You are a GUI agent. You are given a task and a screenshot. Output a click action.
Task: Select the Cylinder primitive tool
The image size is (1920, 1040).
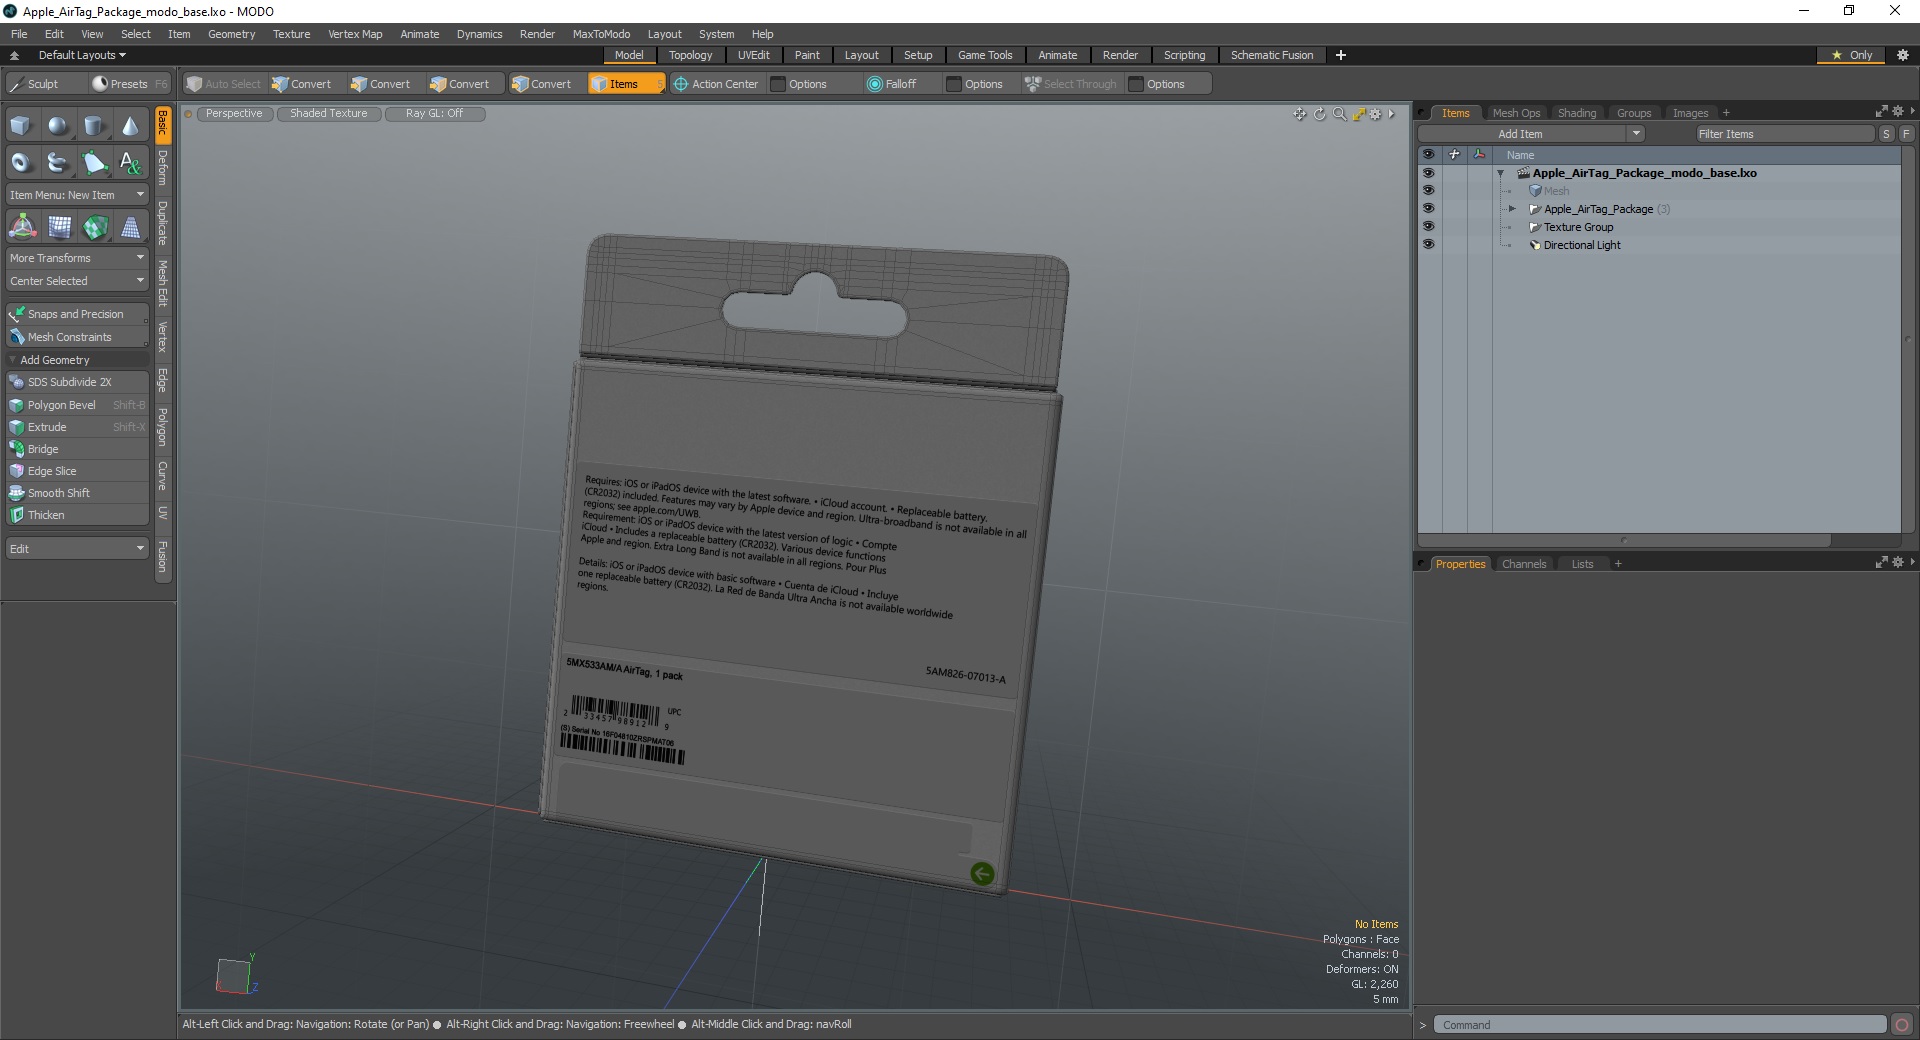point(94,126)
